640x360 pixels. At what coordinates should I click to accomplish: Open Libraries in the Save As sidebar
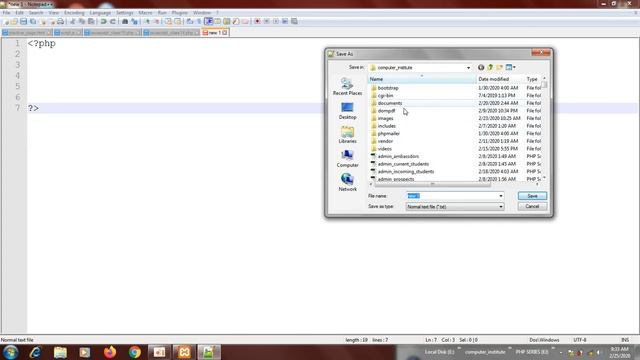coord(347,135)
